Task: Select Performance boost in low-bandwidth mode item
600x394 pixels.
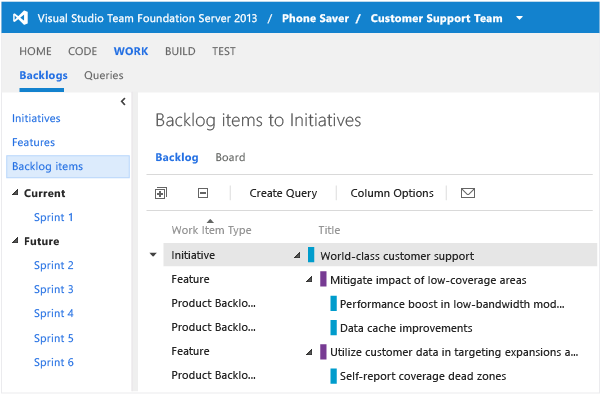Action: (452, 304)
